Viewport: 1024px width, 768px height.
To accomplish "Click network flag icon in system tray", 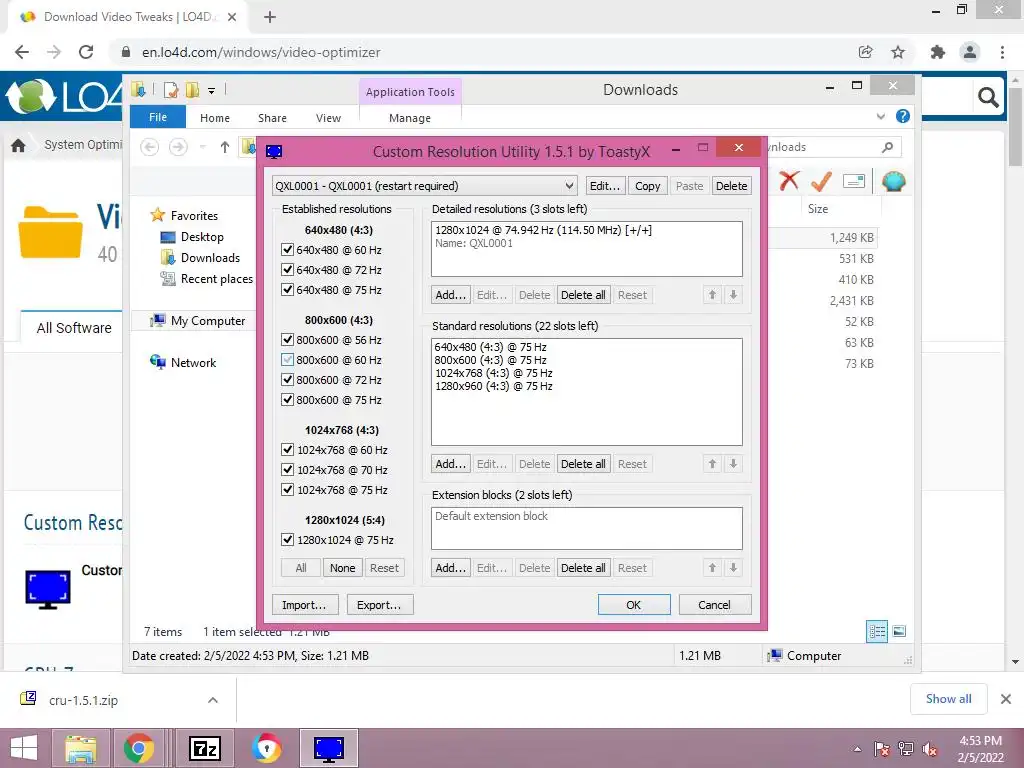I will 881,749.
